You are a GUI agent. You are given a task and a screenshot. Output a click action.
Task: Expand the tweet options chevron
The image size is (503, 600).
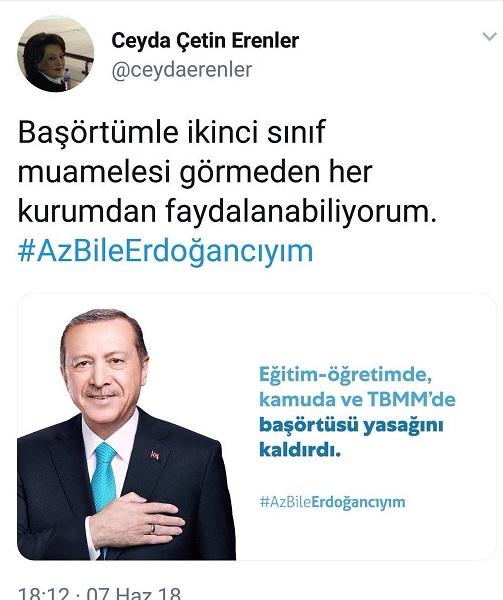pyautogui.click(x=489, y=37)
